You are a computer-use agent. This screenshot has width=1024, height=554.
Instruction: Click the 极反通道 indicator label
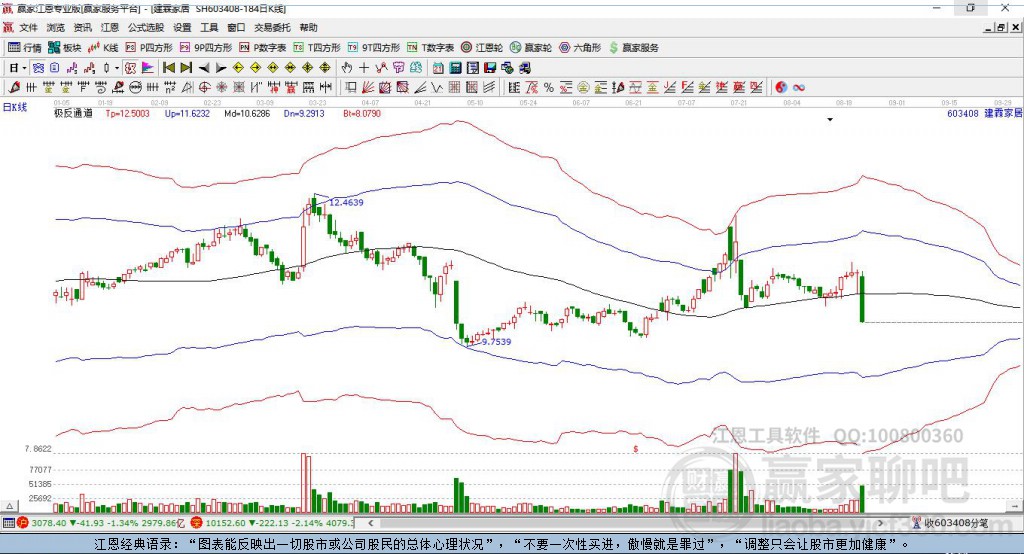pos(73,114)
